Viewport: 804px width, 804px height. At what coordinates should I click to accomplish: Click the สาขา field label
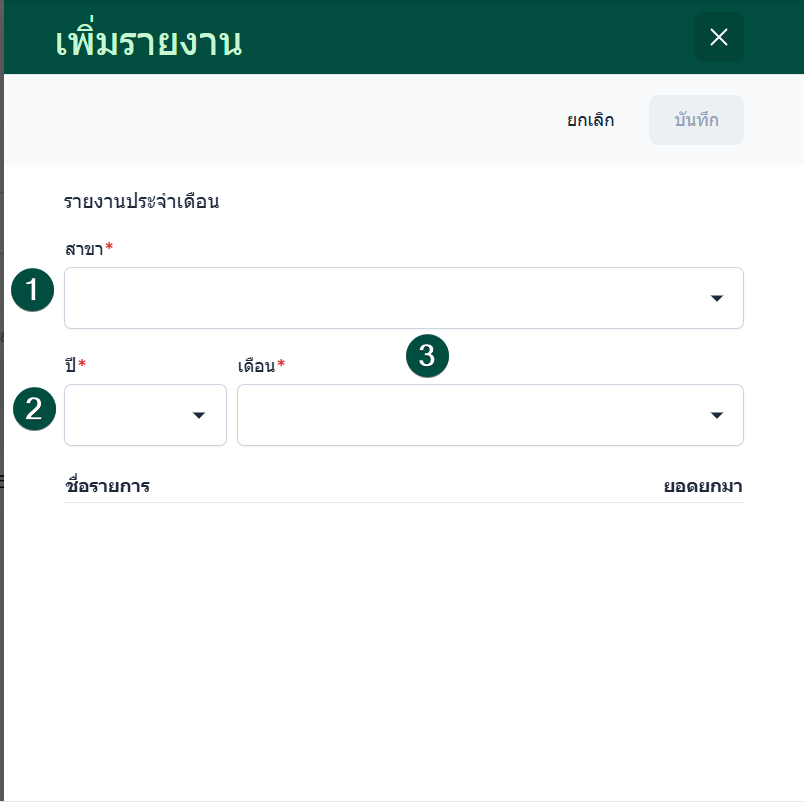[x=84, y=249]
